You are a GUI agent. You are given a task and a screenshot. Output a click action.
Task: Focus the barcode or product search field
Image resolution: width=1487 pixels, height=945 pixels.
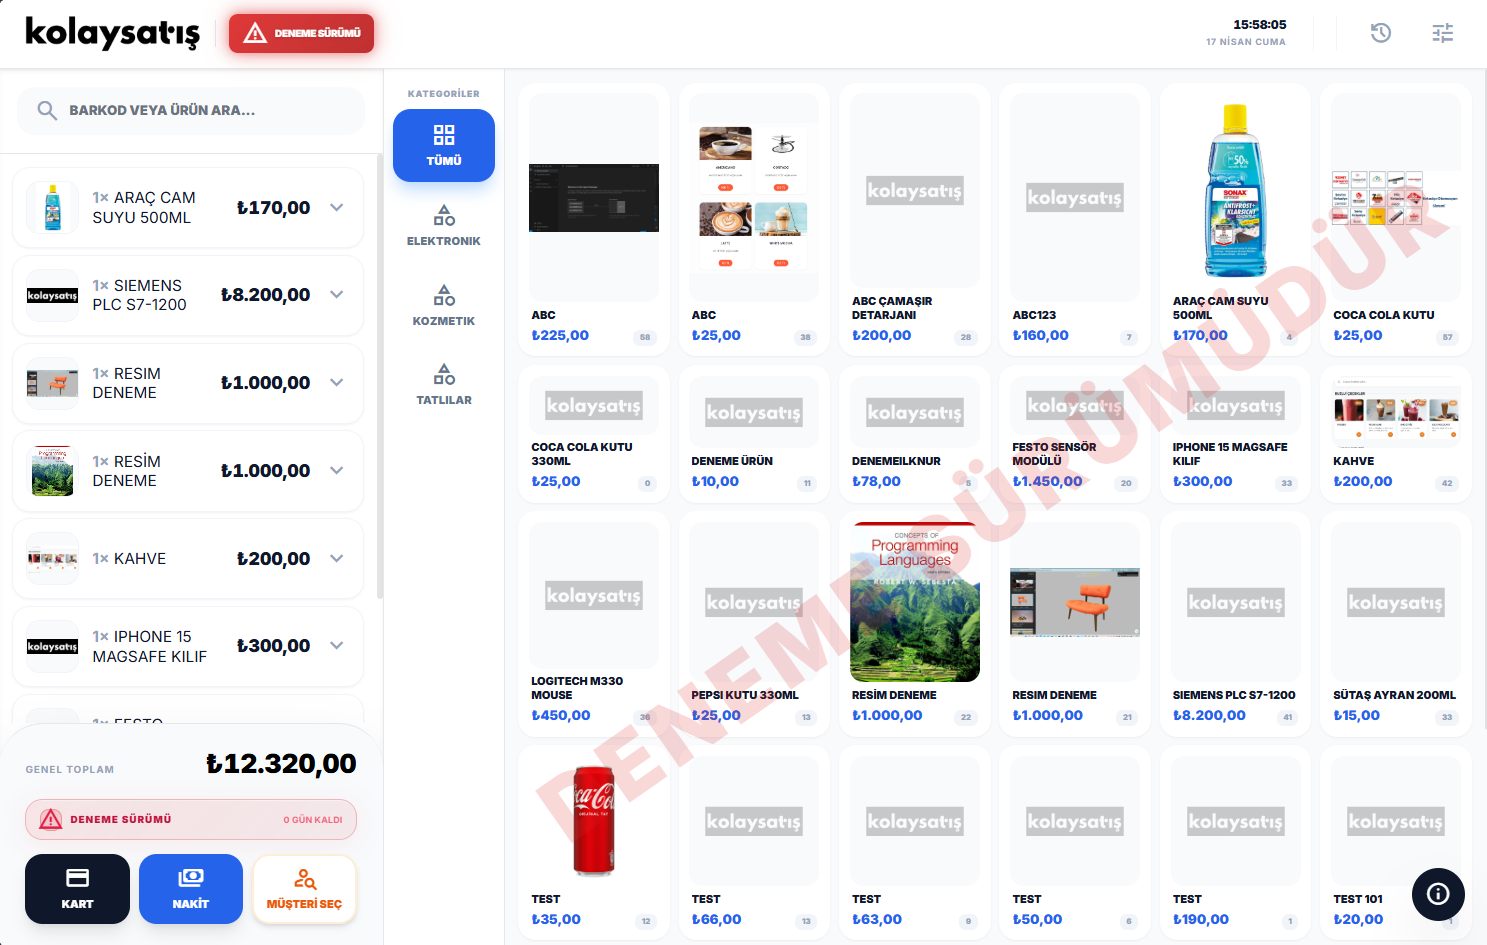(x=191, y=110)
